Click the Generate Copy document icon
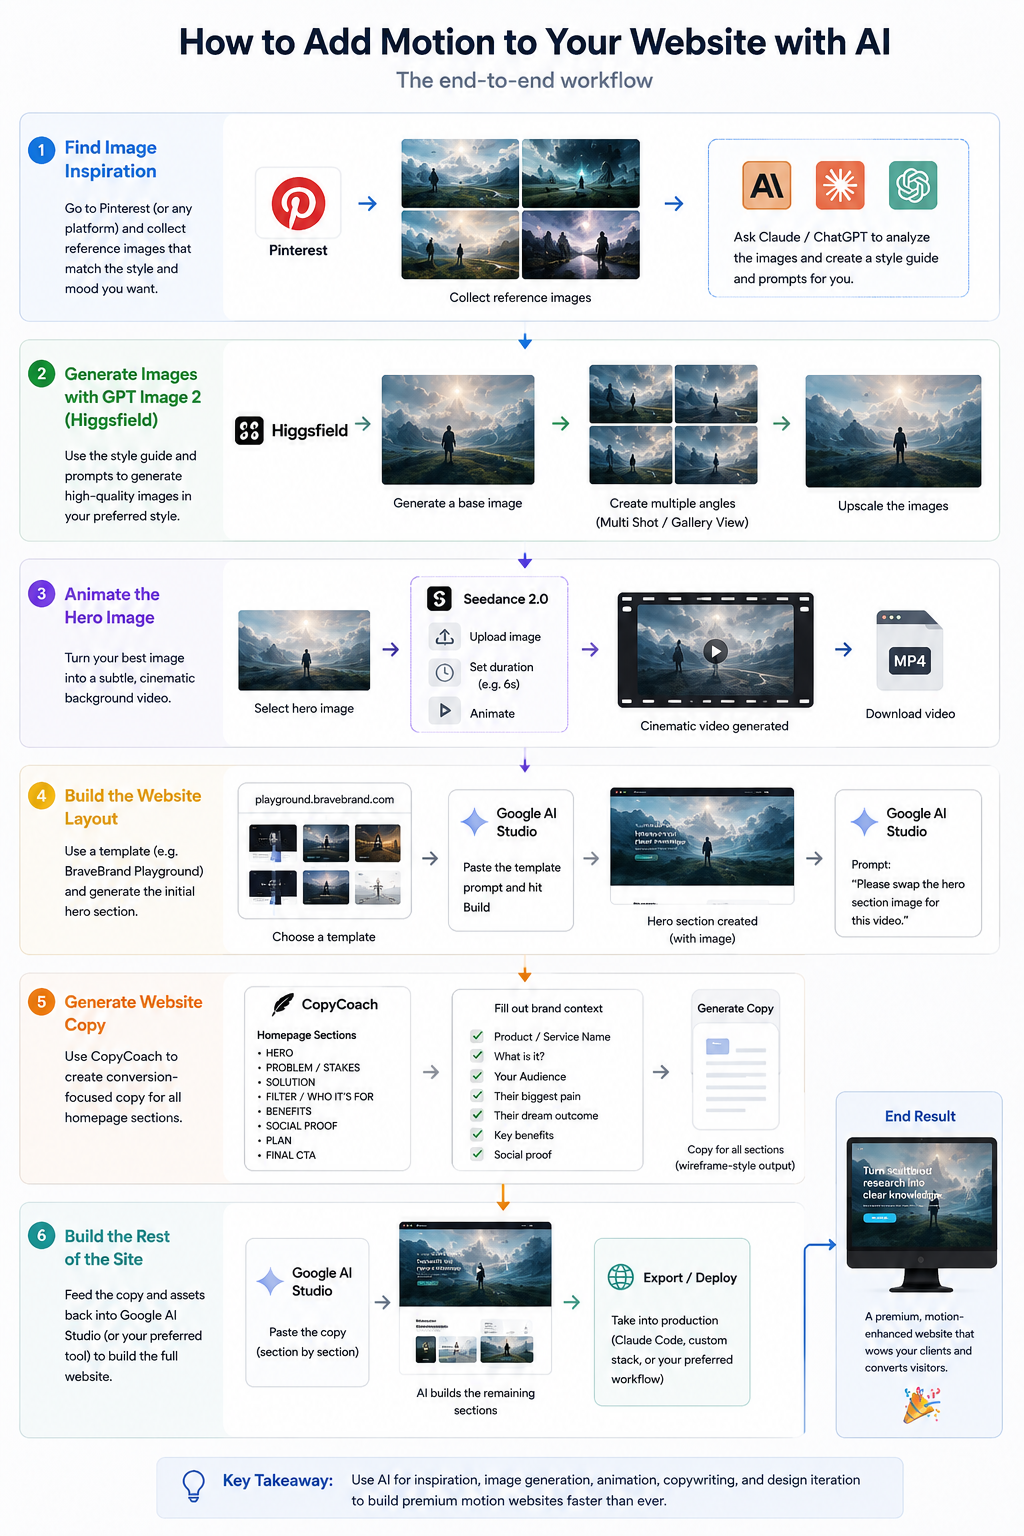The width and height of the screenshot is (1024, 1536). pos(736,1077)
